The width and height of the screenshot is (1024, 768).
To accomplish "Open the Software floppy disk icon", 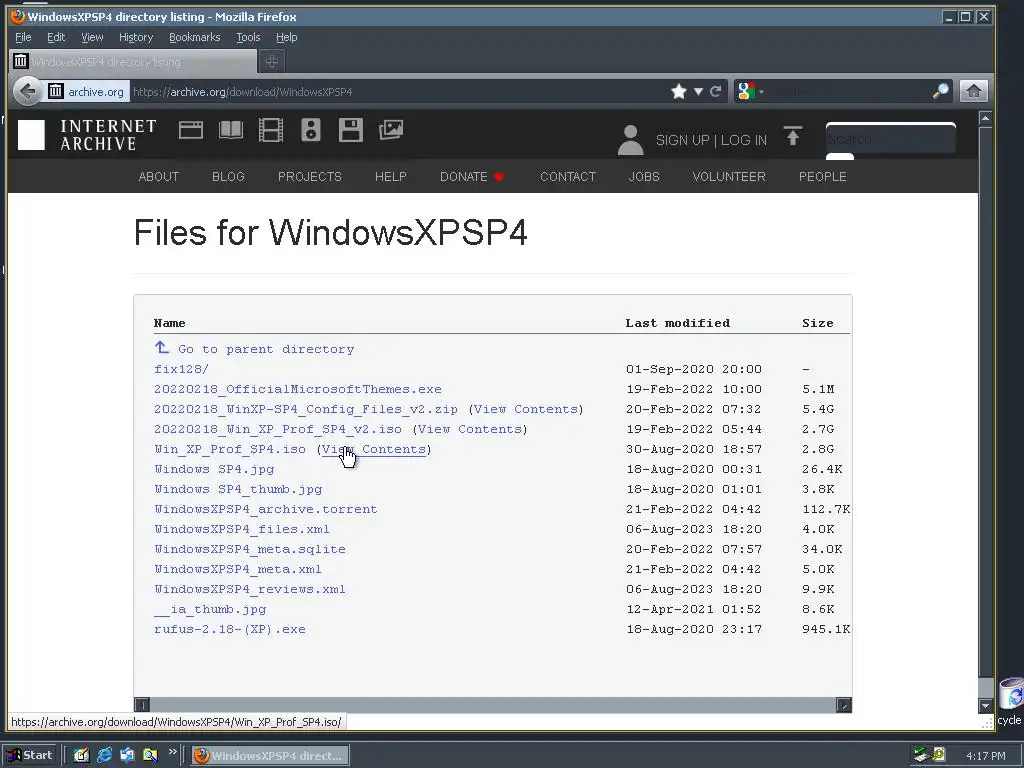I will [x=351, y=130].
